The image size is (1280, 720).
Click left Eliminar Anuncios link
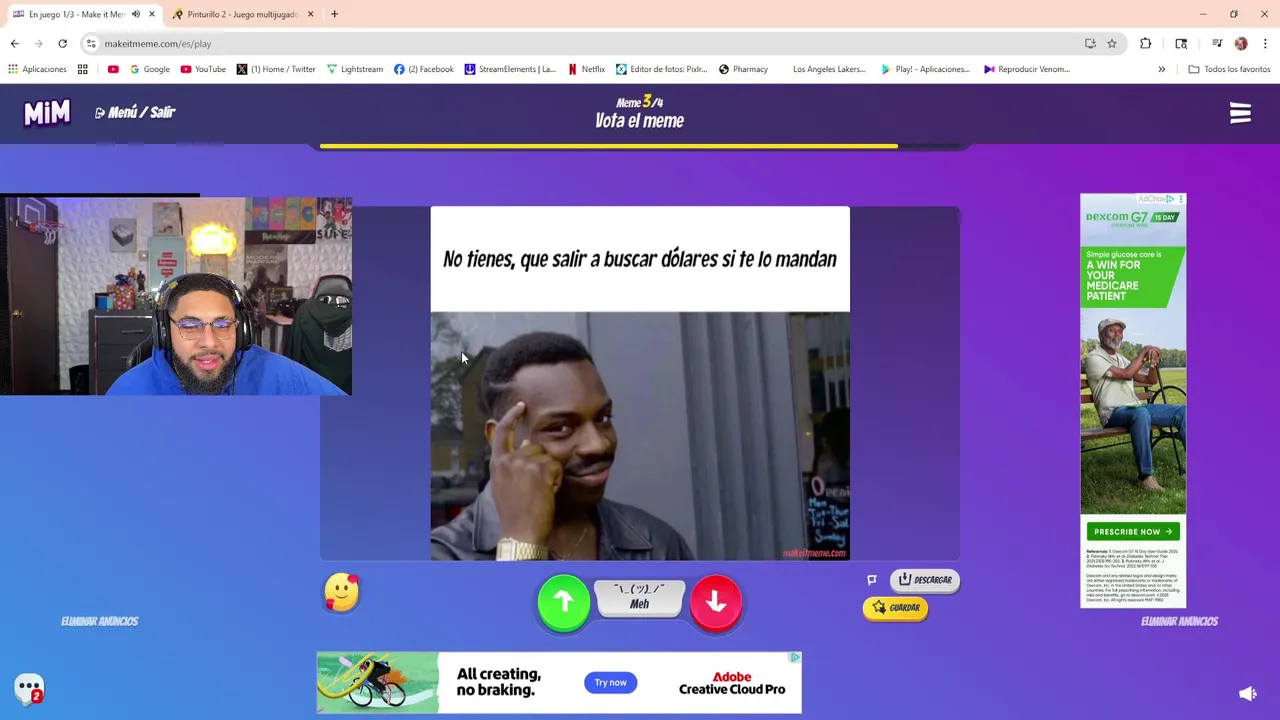click(99, 621)
